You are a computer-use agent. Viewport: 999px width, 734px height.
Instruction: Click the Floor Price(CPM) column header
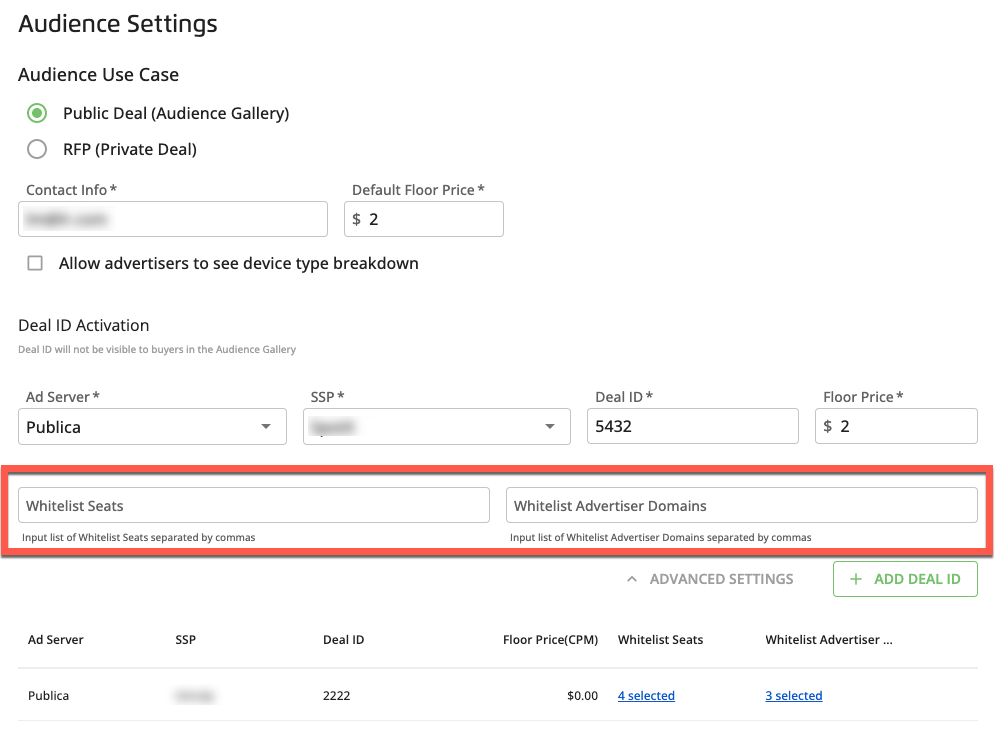(550, 640)
